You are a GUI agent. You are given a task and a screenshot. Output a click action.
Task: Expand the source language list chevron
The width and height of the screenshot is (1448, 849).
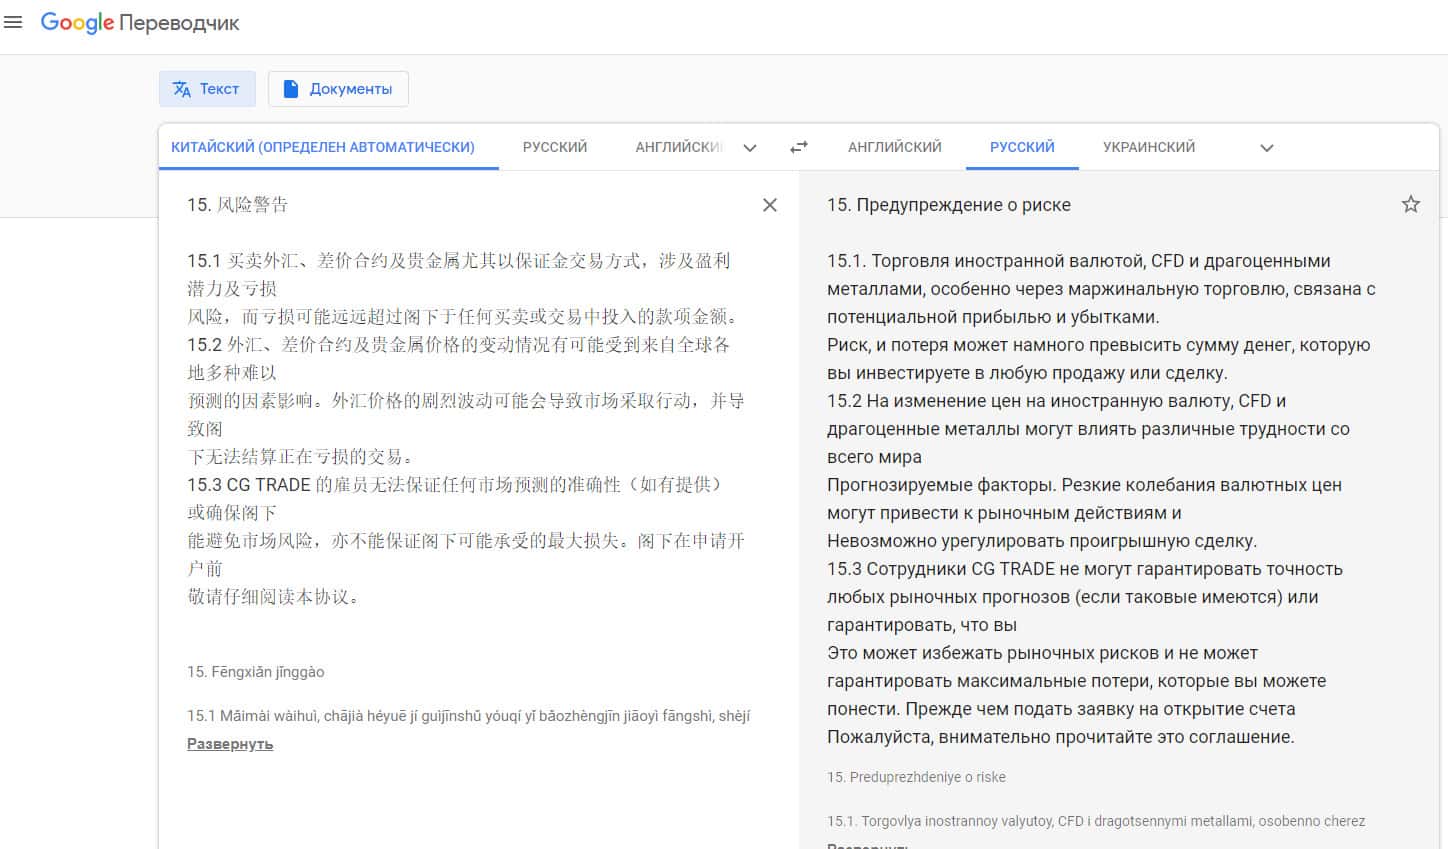point(750,148)
